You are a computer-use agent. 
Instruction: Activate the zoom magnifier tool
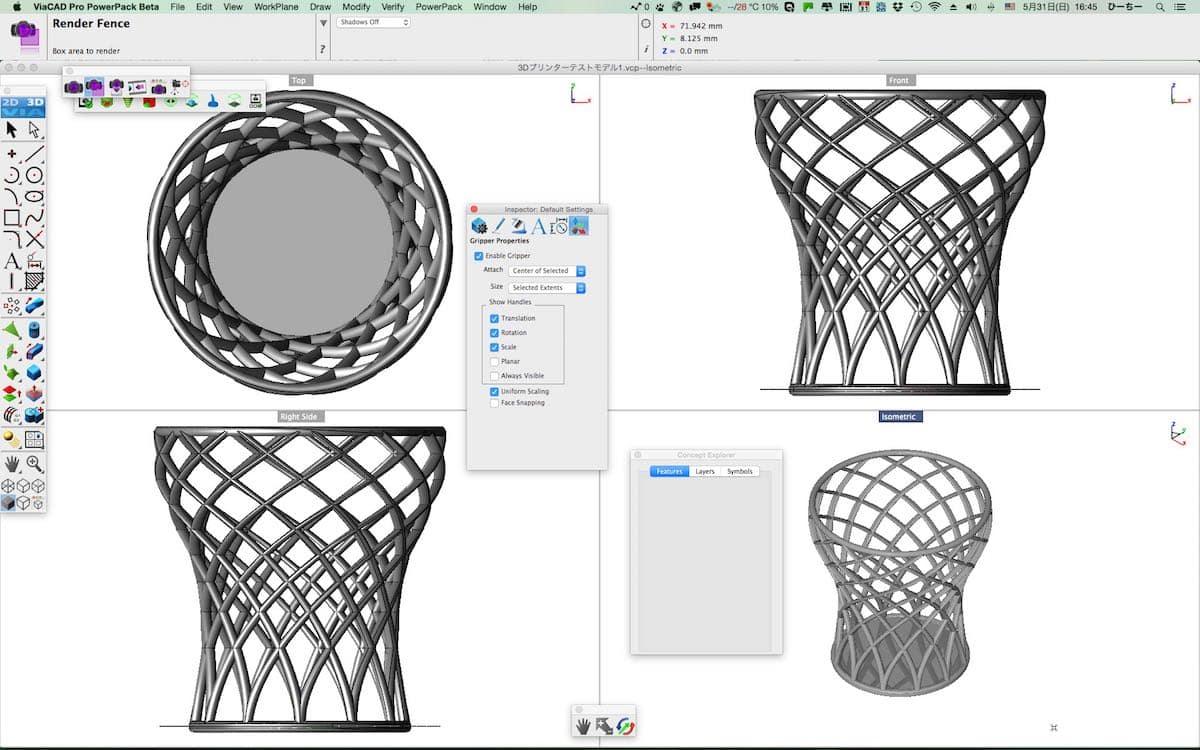(35, 464)
